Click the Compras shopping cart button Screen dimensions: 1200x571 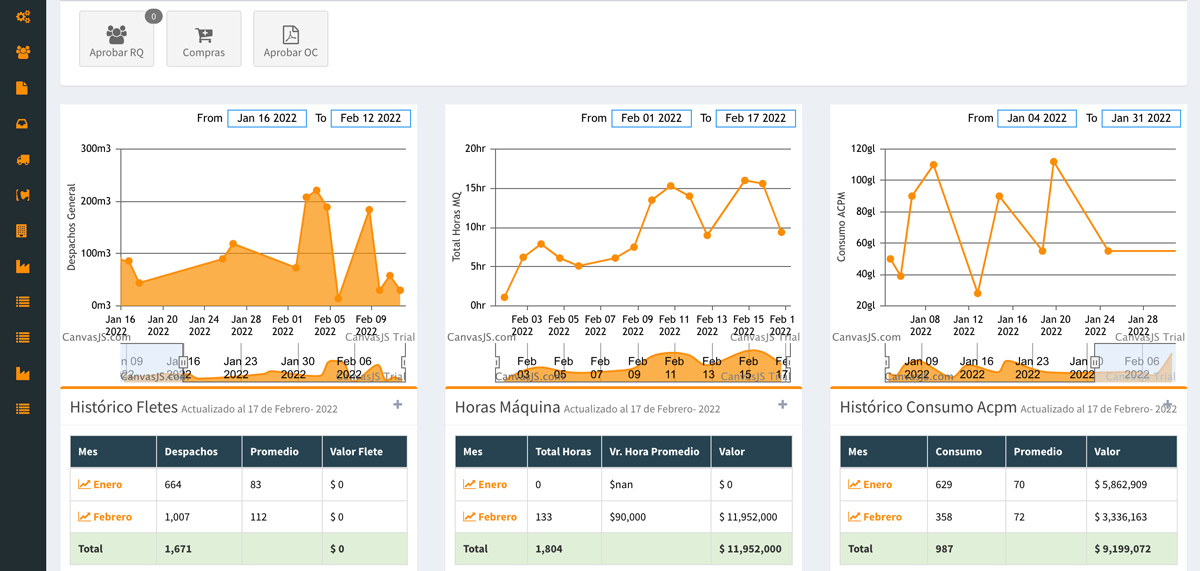[204, 39]
